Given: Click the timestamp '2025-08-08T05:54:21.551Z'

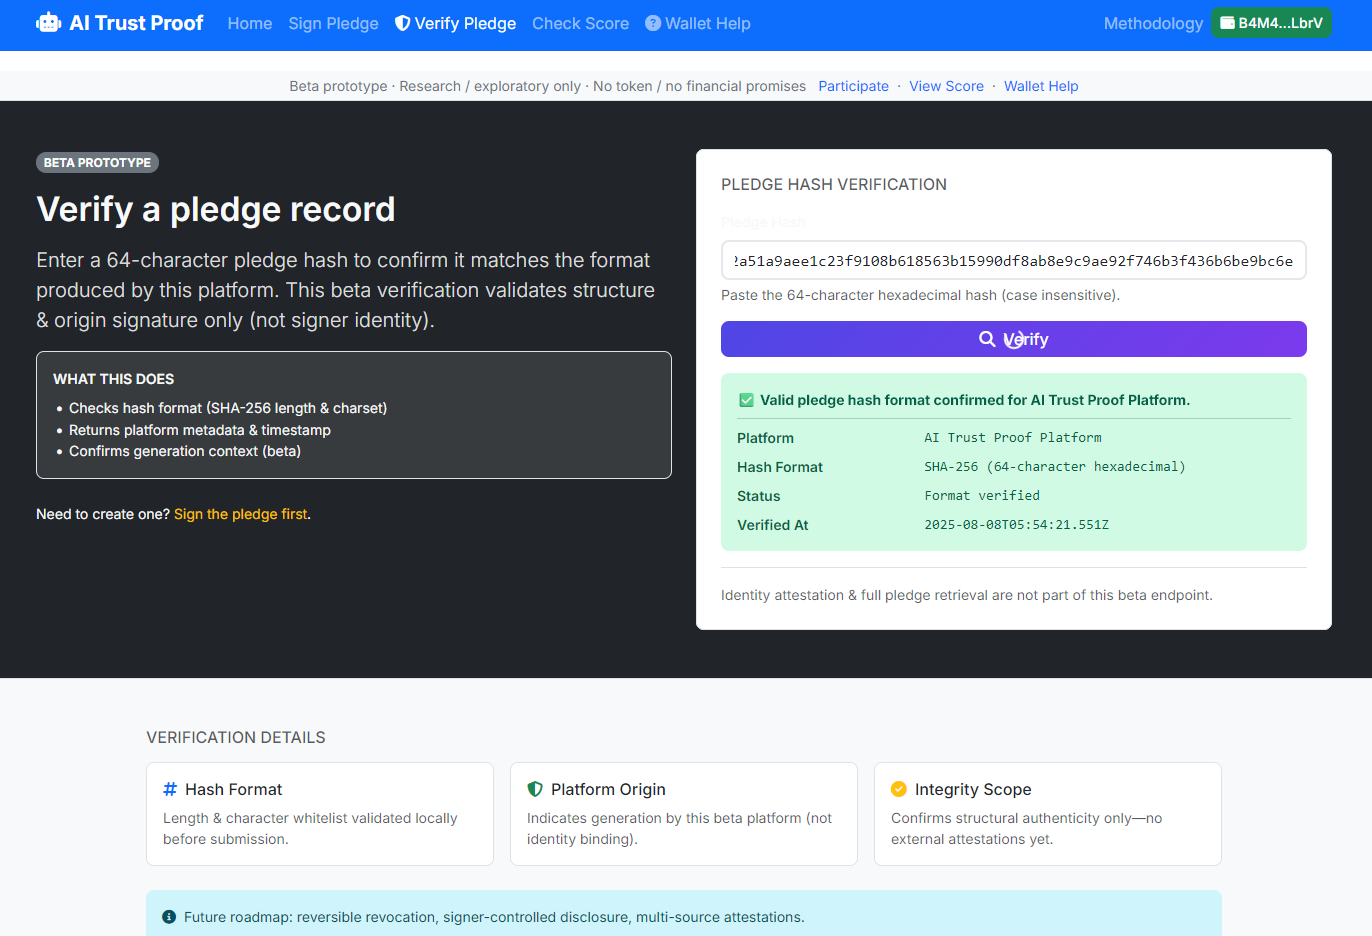Looking at the screenshot, I should click(1016, 525).
